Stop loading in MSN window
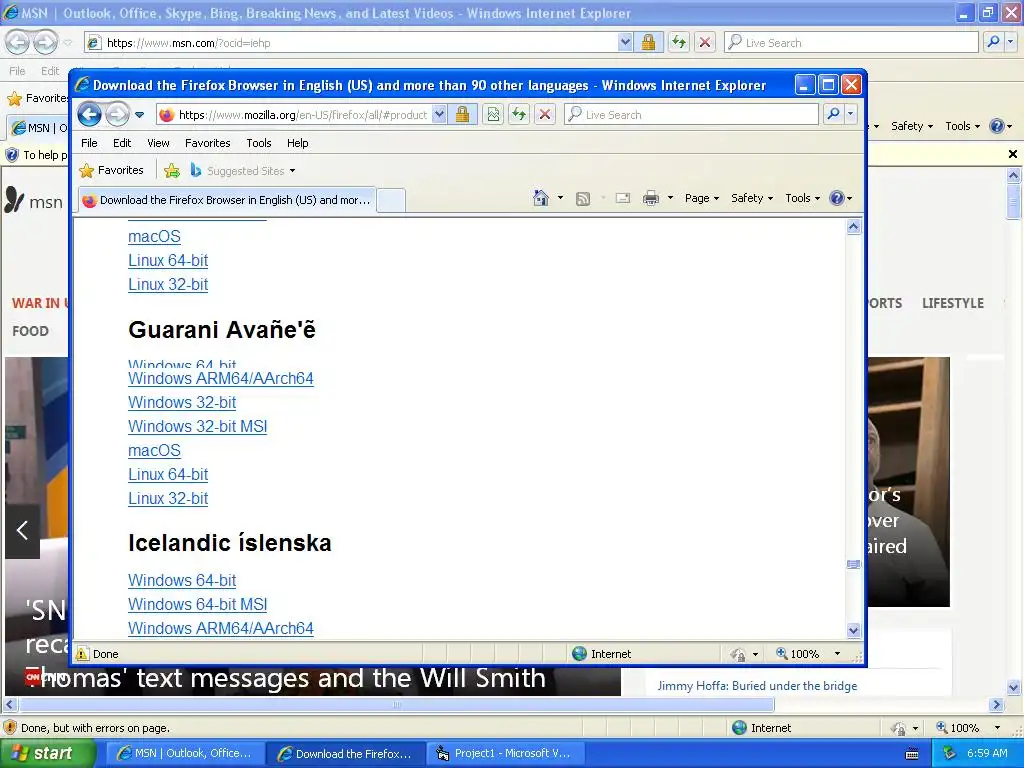1024x768 pixels. click(705, 43)
